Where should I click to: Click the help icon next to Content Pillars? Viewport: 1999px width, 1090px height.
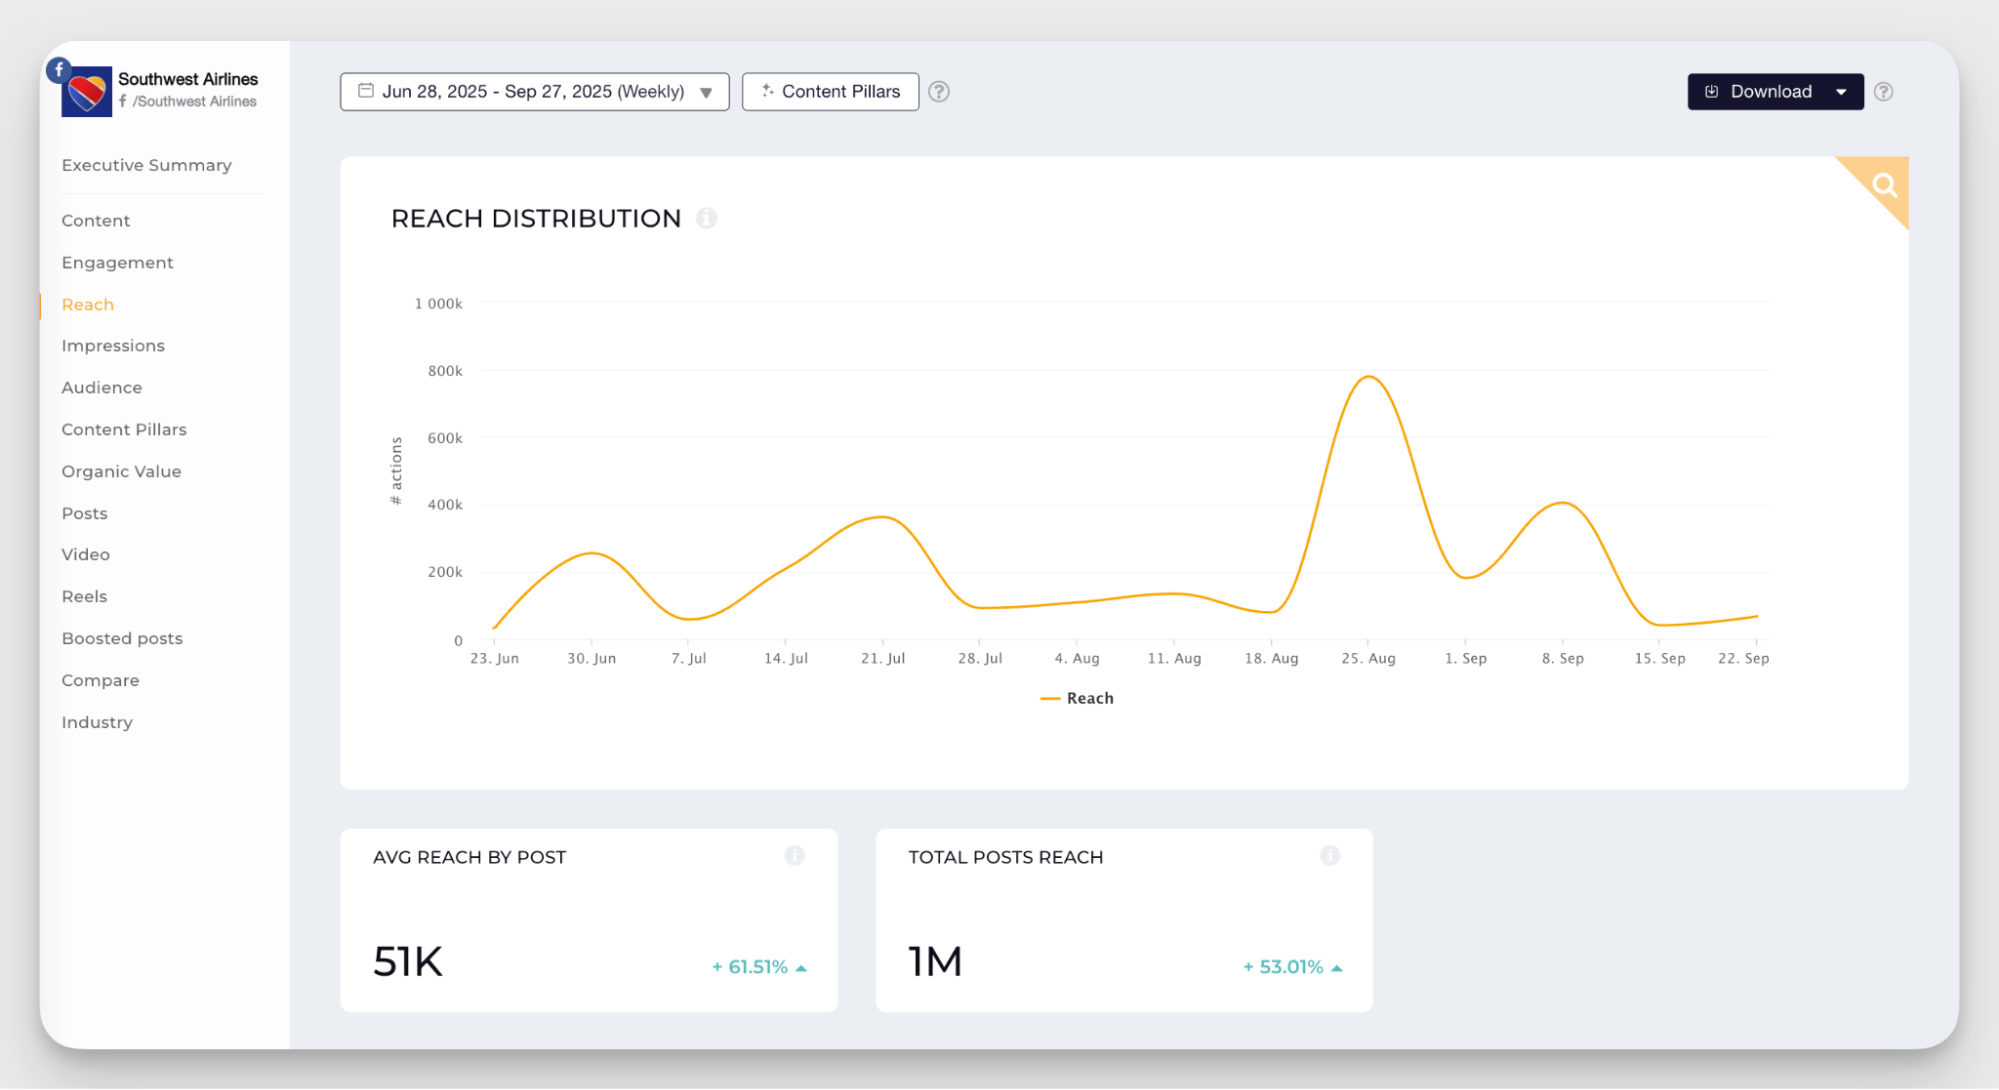(x=938, y=92)
